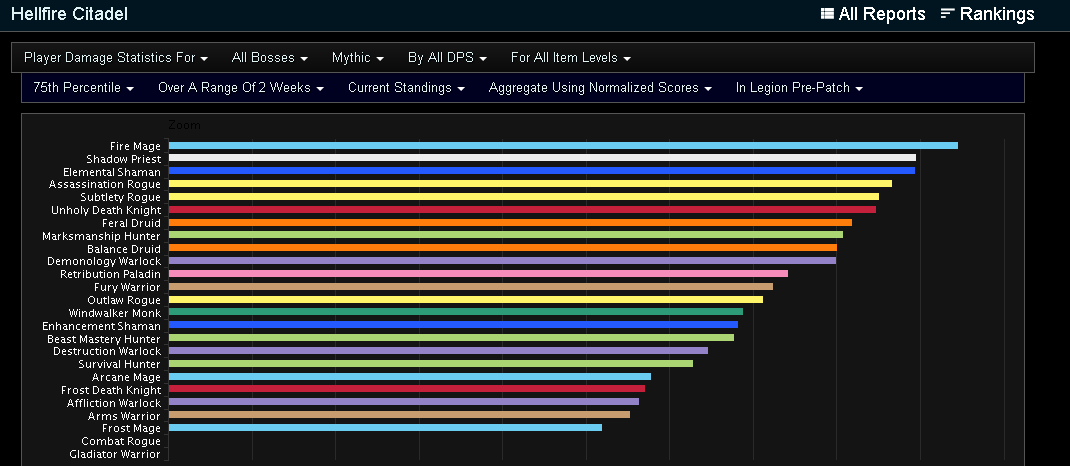The width and height of the screenshot is (1070, 466).
Task: Click the Survival Hunter axis label
Action: tap(119, 364)
